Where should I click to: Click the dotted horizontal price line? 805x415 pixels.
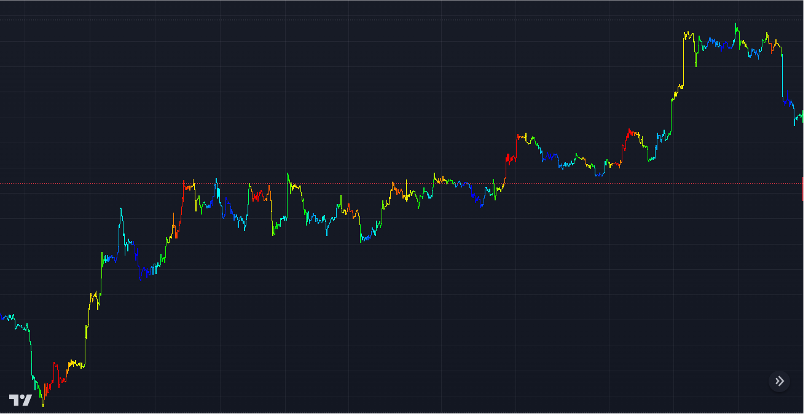pyautogui.click(x=400, y=183)
